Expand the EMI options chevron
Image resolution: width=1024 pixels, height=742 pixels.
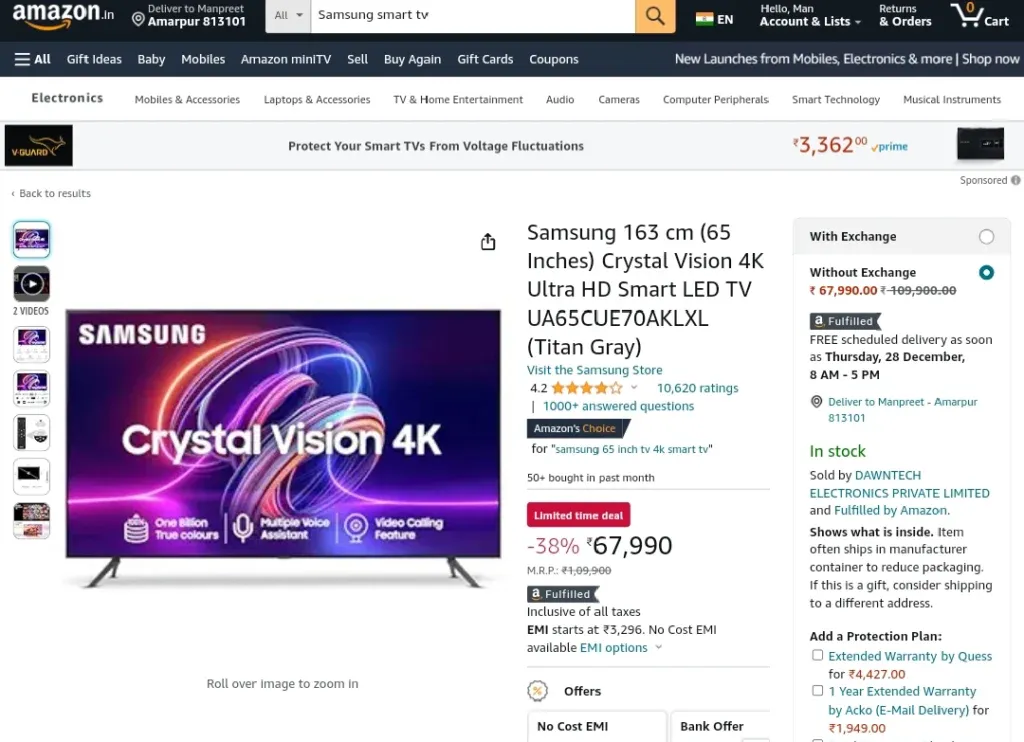[658, 647]
